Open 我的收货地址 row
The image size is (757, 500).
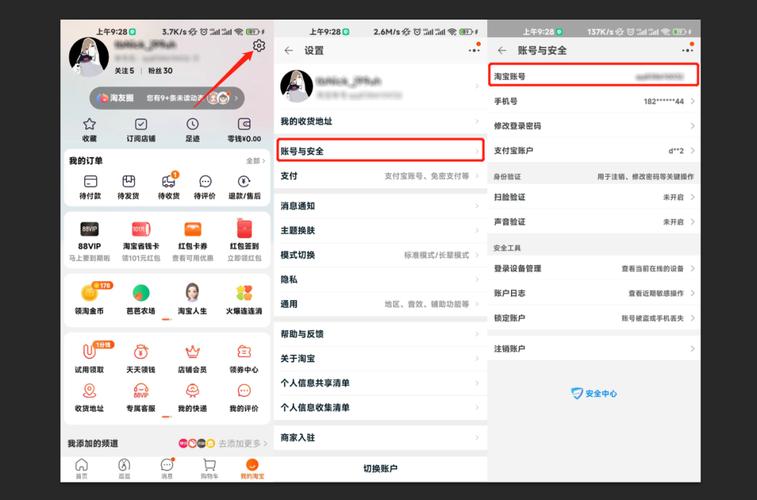point(380,121)
